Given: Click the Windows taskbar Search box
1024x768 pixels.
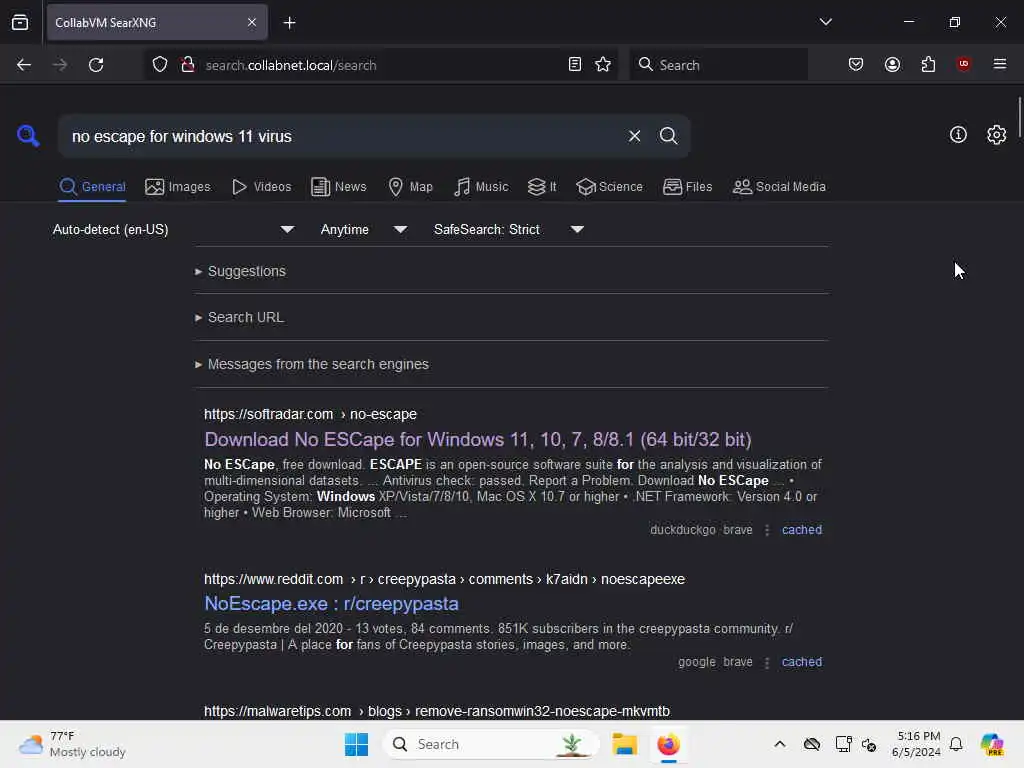Looking at the screenshot, I should [490, 744].
